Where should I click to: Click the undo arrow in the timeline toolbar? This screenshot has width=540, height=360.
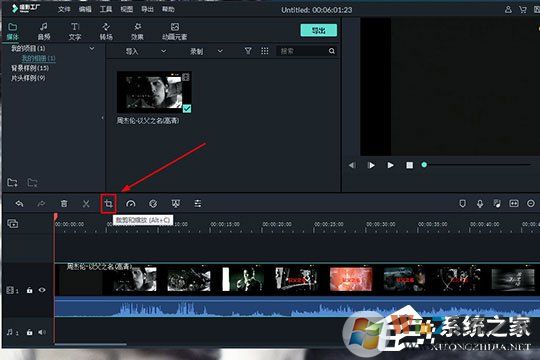(x=19, y=204)
